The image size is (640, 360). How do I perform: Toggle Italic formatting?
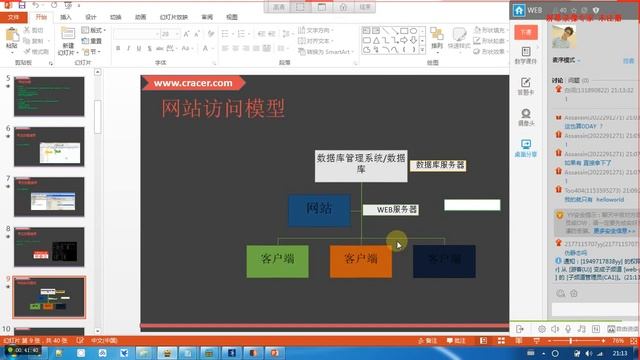point(129,49)
